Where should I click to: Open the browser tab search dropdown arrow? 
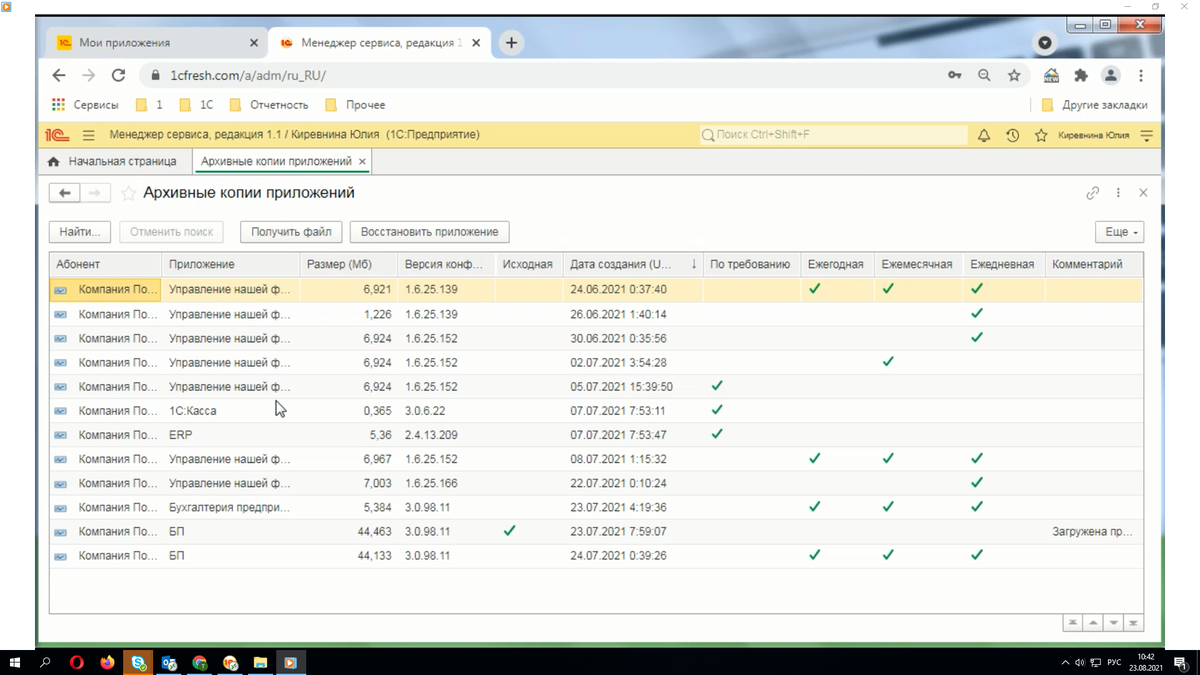pos(1045,43)
